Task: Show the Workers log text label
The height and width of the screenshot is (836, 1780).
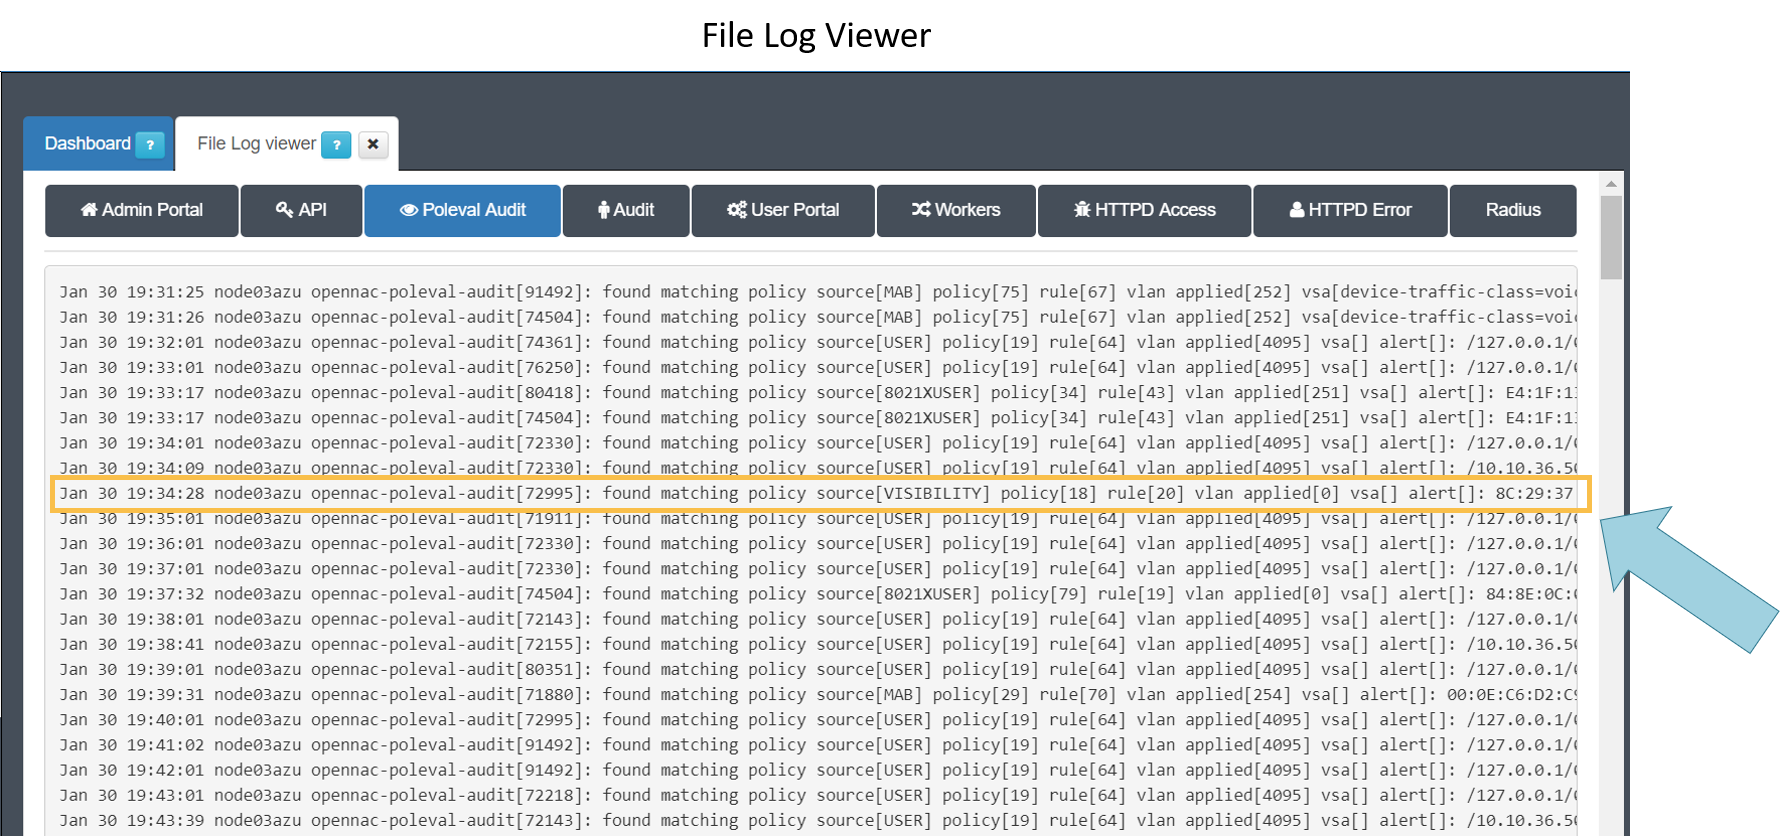Action: coord(967,210)
